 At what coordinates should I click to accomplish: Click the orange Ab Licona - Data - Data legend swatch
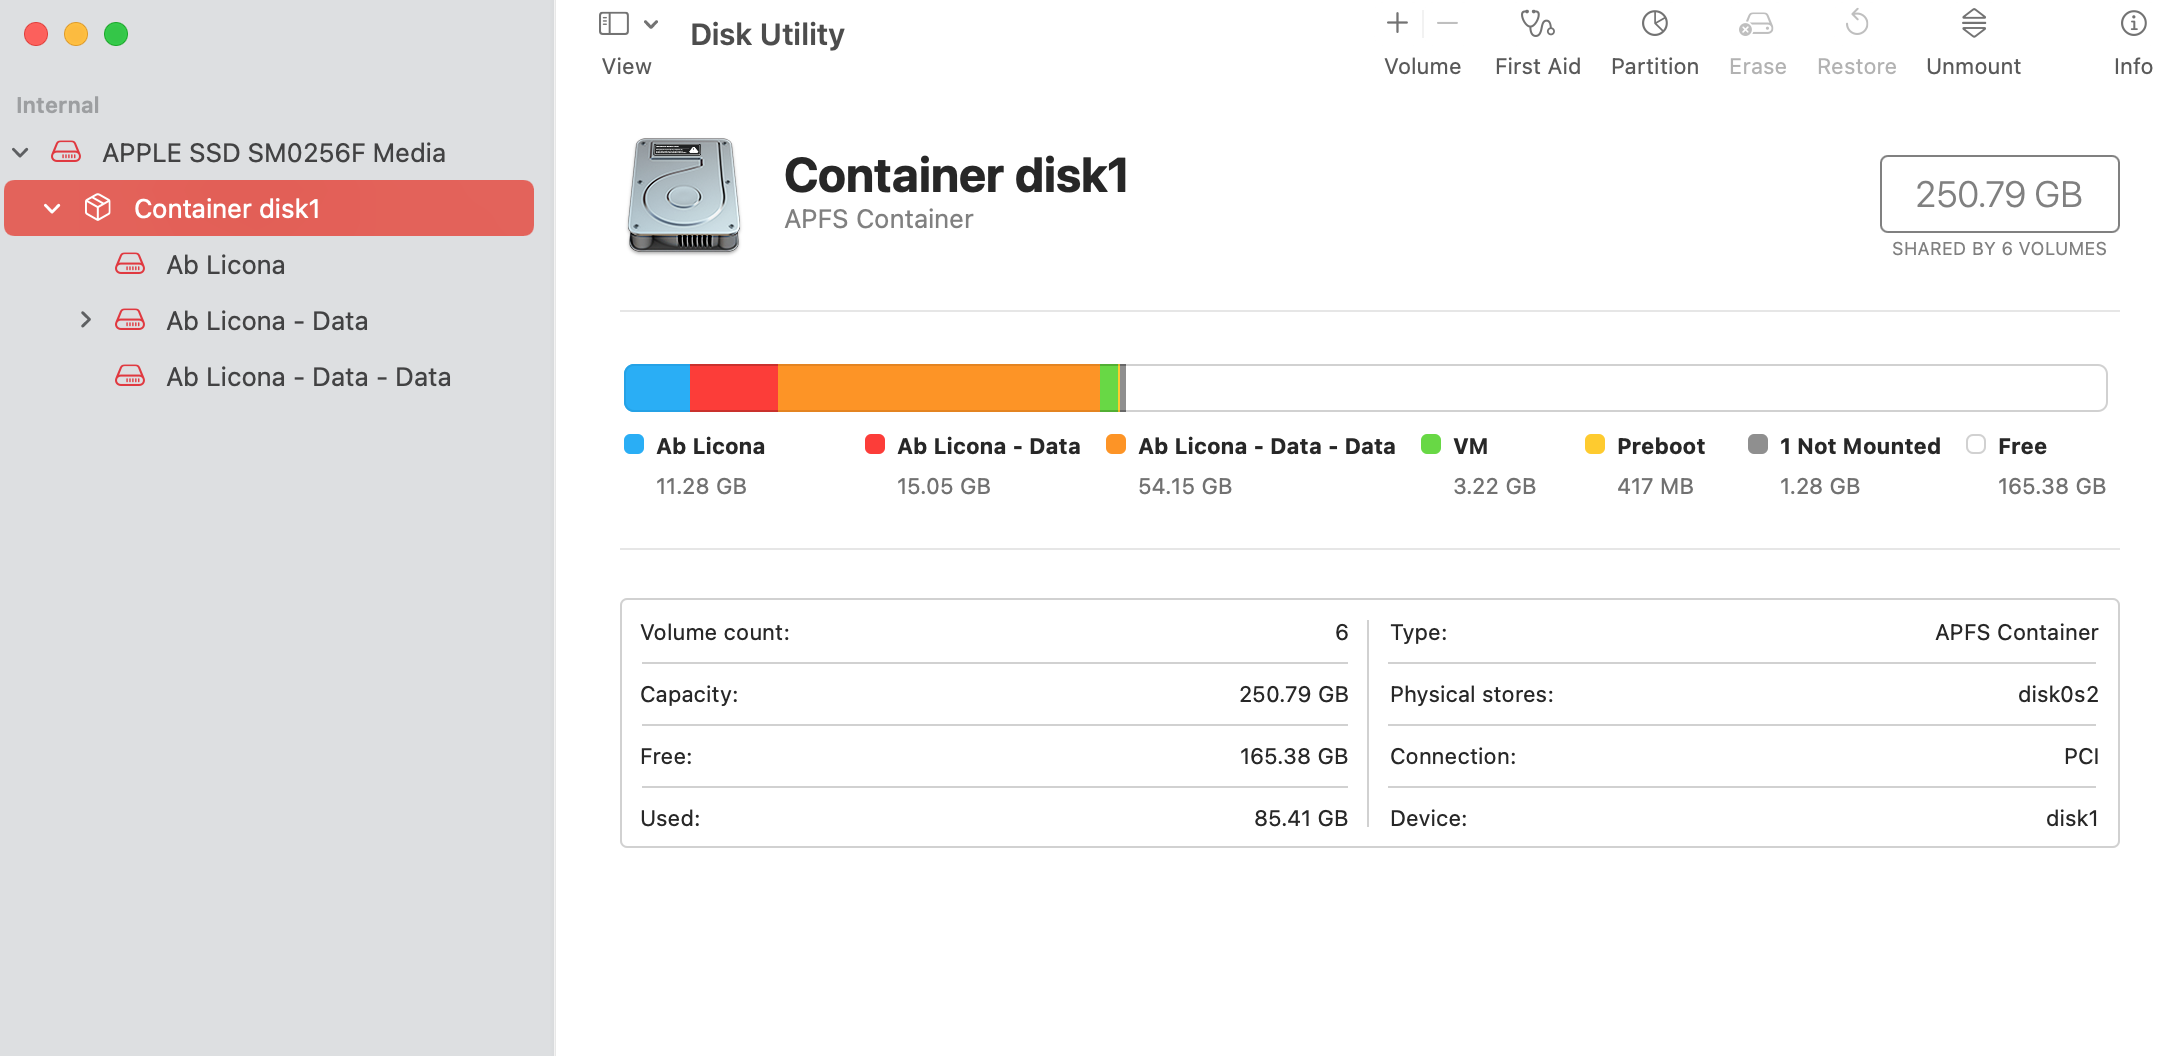(x=1116, y=444)
